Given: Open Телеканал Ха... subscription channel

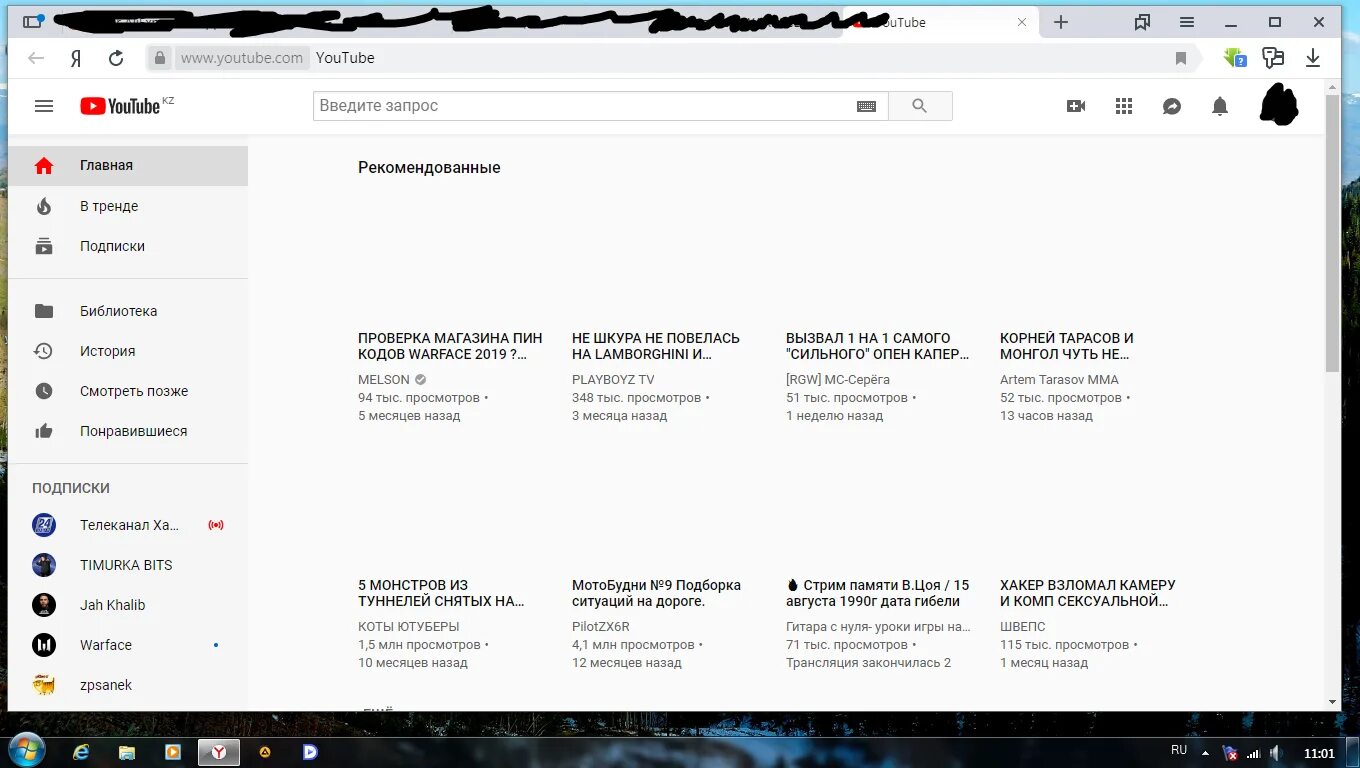Looking at the screenshot, I should click(x=128, y=525).
